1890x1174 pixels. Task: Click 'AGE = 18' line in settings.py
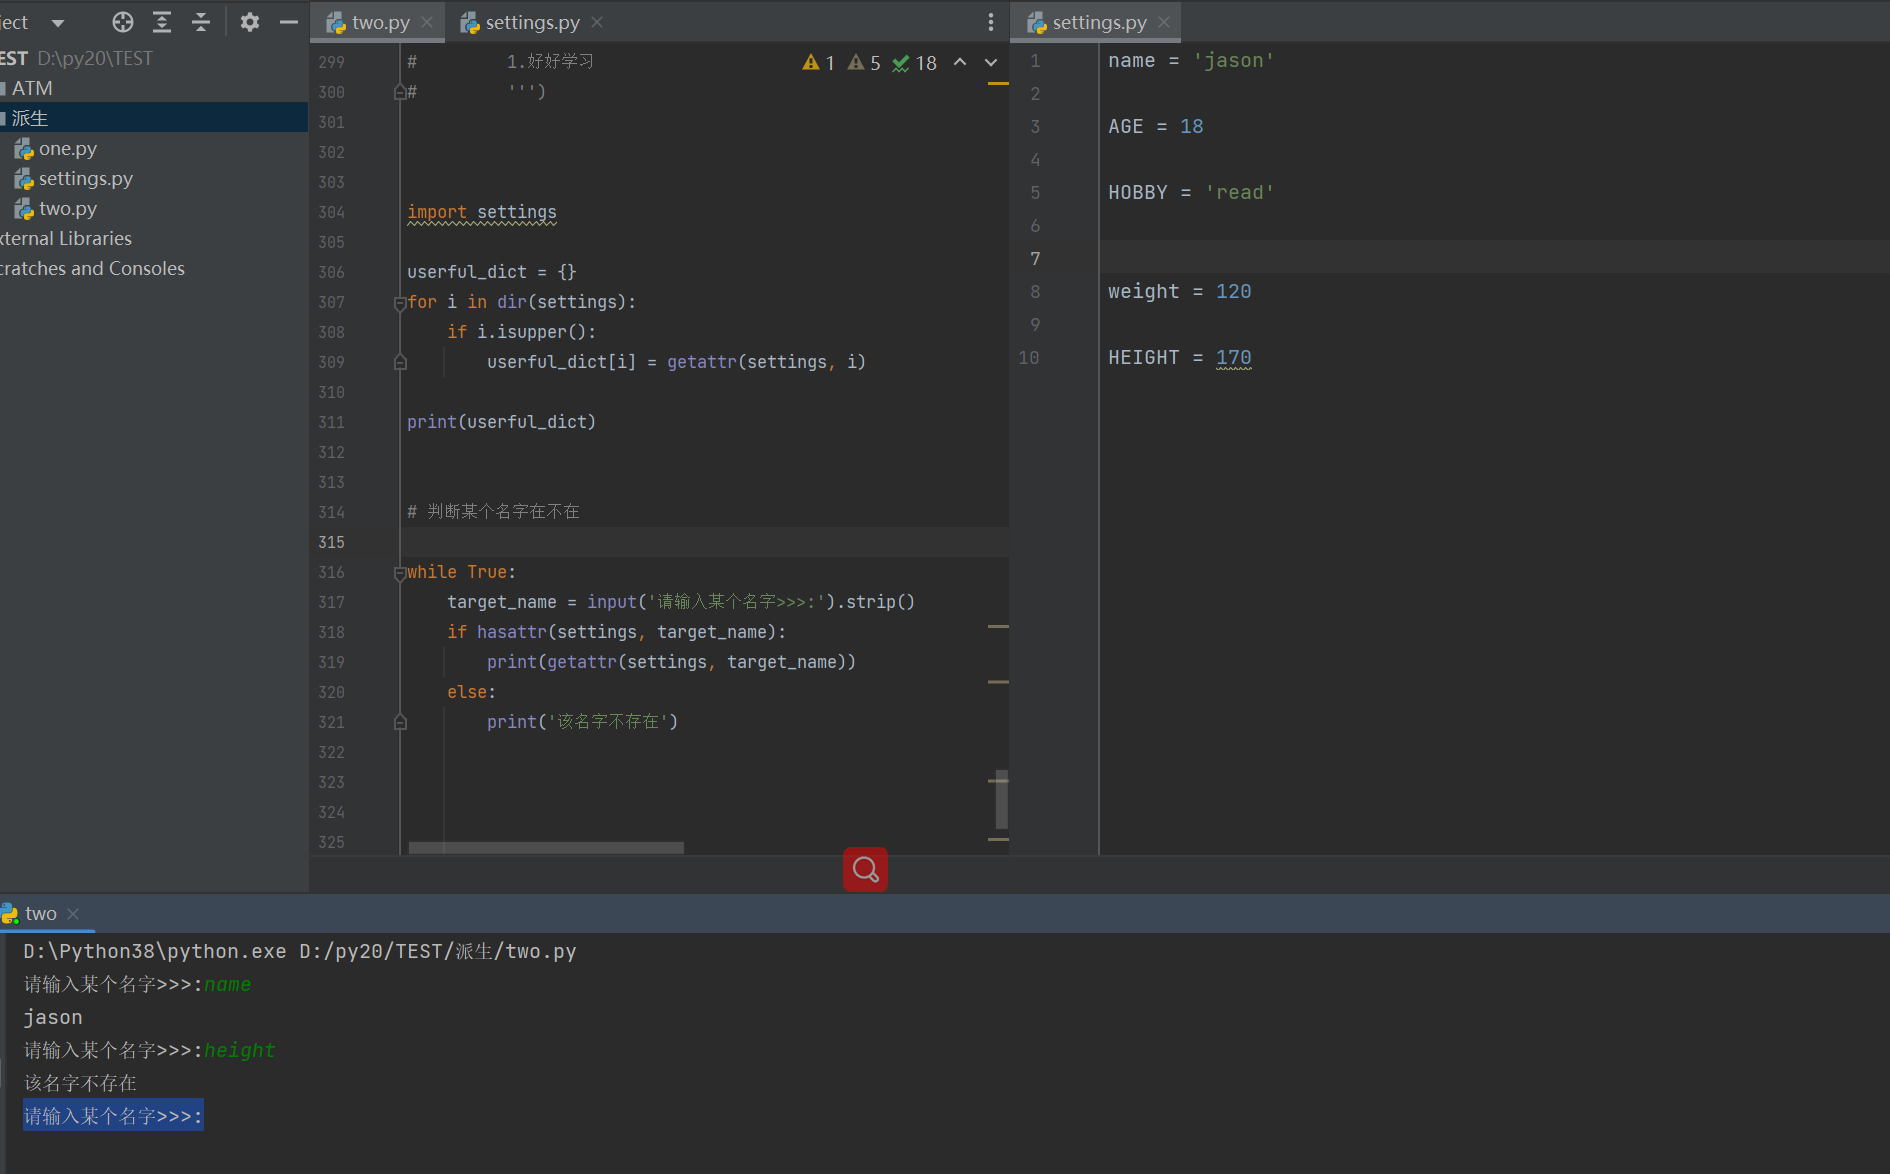tap(1156, 127)
